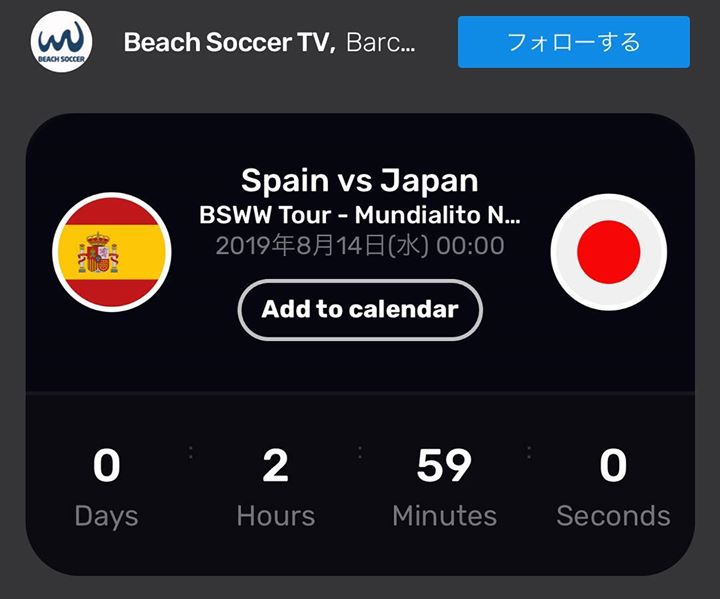
Task: Tap the Days label
Action: [107, 517]
